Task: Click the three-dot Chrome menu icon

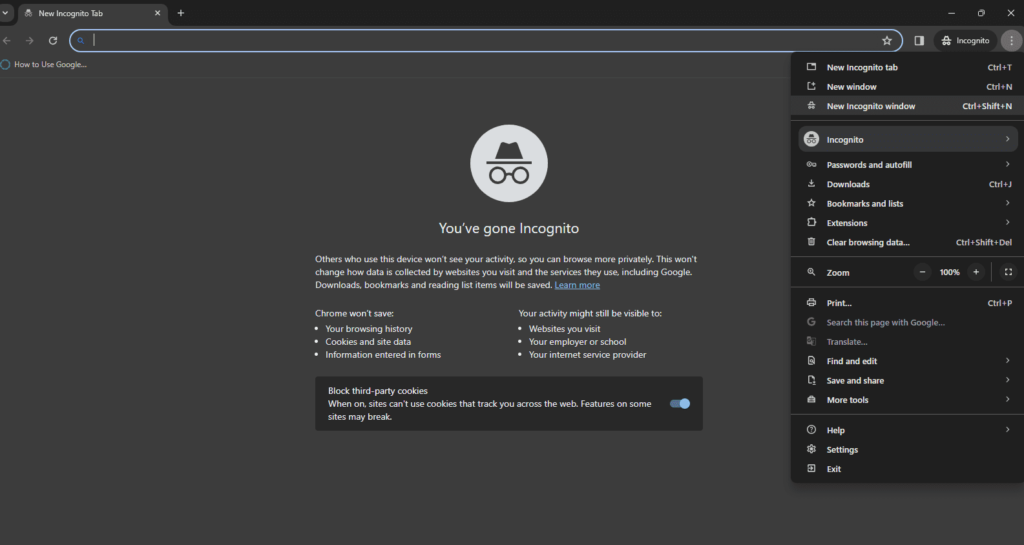Action: coord(1011,41)
